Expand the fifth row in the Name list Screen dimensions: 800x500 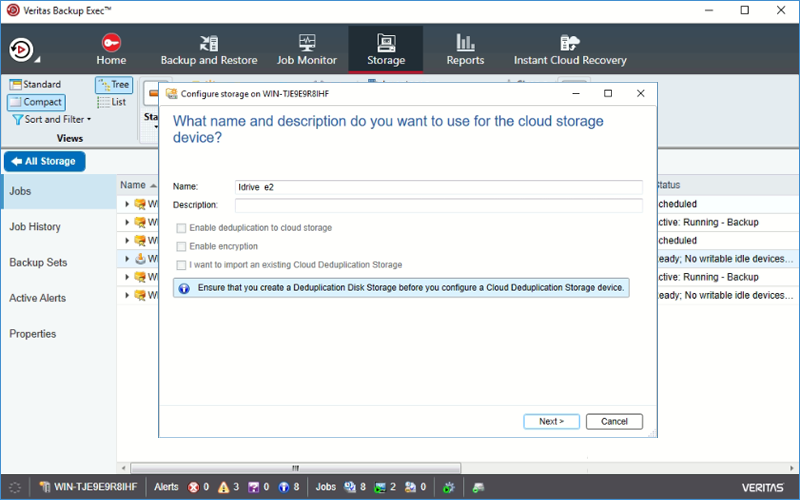(127, 277)
